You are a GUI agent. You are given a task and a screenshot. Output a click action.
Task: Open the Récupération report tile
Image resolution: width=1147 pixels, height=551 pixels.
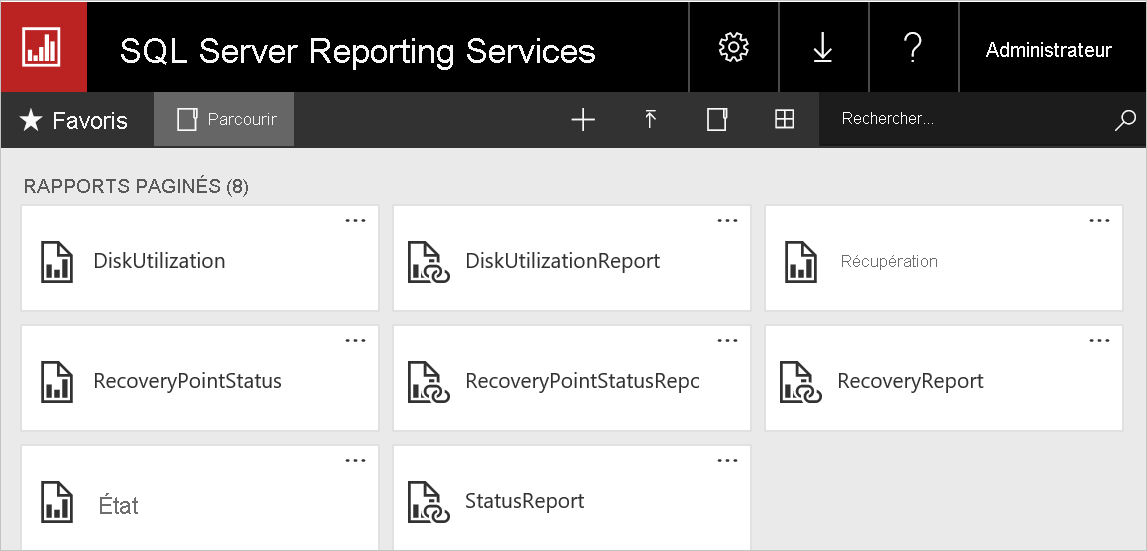pos(889,261)
